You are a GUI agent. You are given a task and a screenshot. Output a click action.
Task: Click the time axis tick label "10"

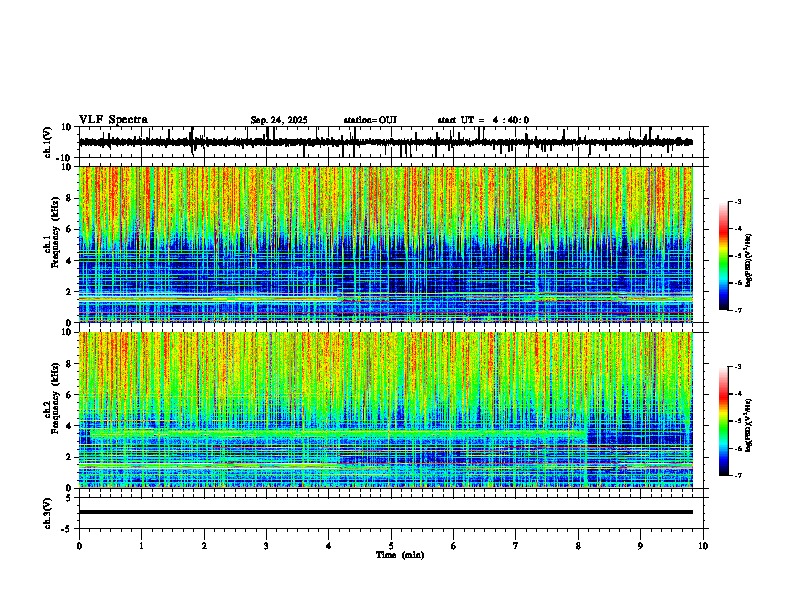[x=703, y=546]
